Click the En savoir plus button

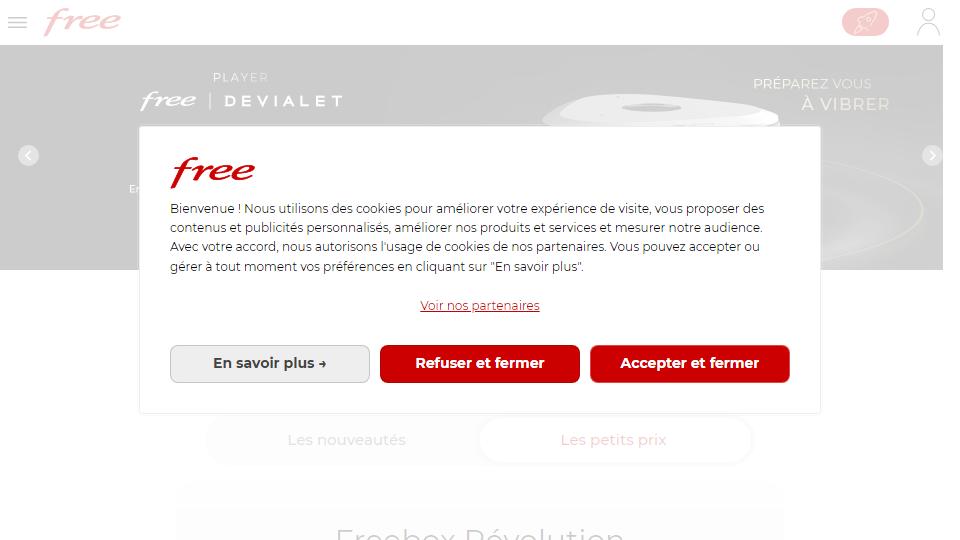[x=270, y=364]
